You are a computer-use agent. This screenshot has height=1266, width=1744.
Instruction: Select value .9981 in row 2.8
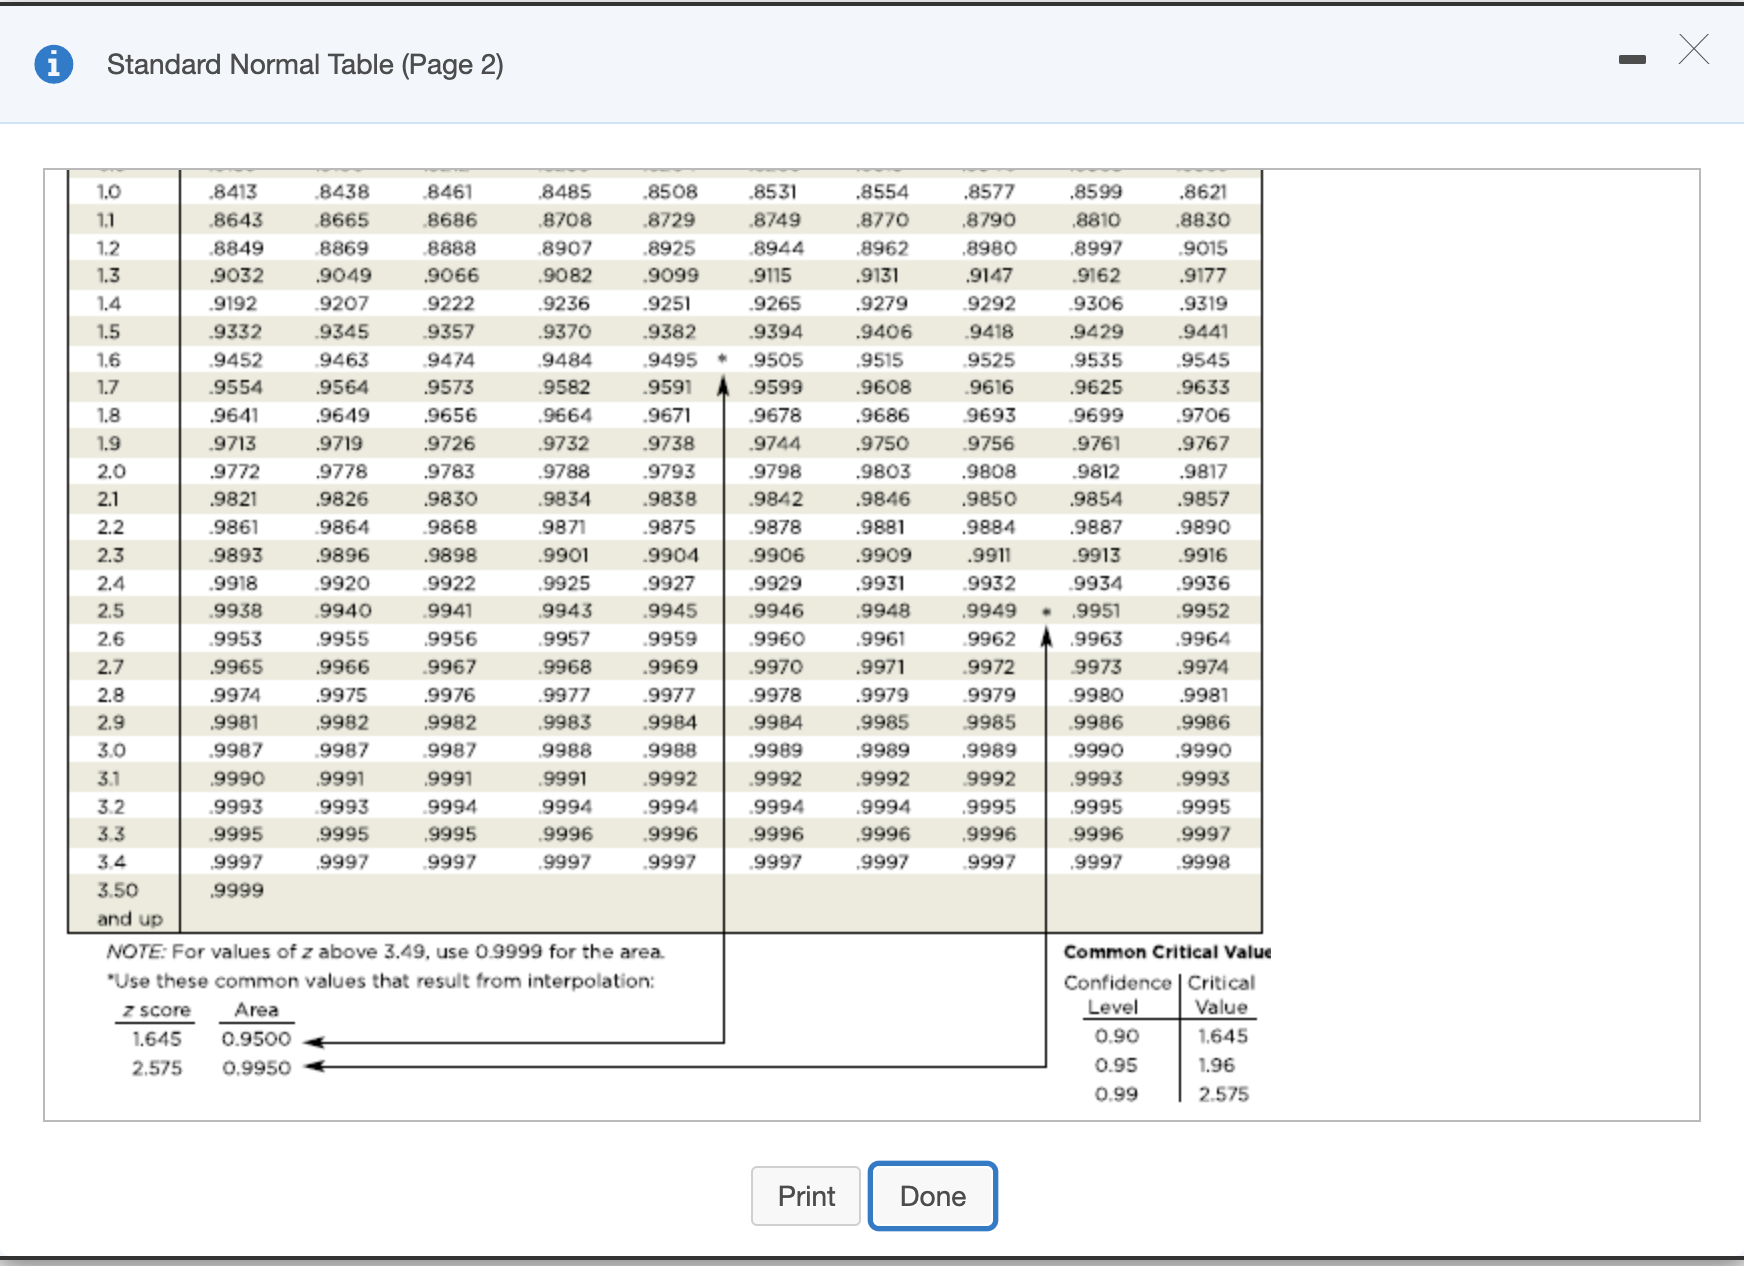coord(1204,695)
